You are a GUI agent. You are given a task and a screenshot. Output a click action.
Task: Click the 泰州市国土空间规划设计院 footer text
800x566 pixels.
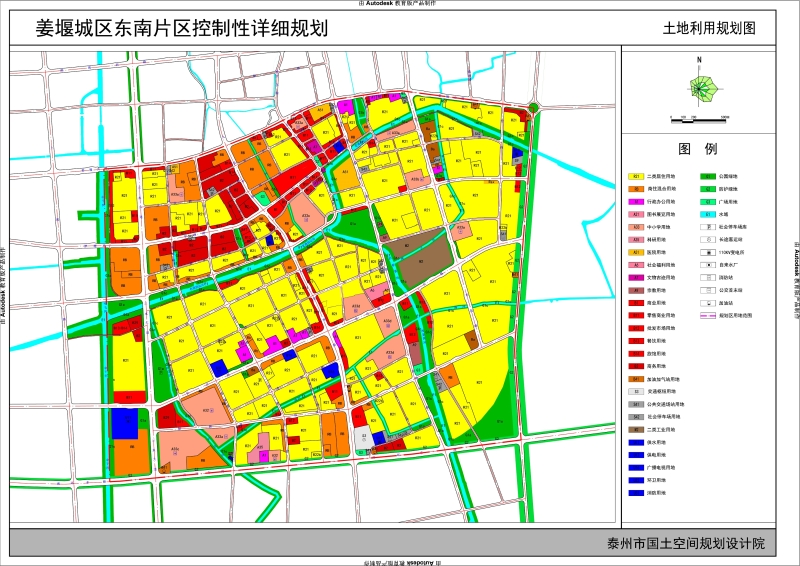(x=686, y=543)
